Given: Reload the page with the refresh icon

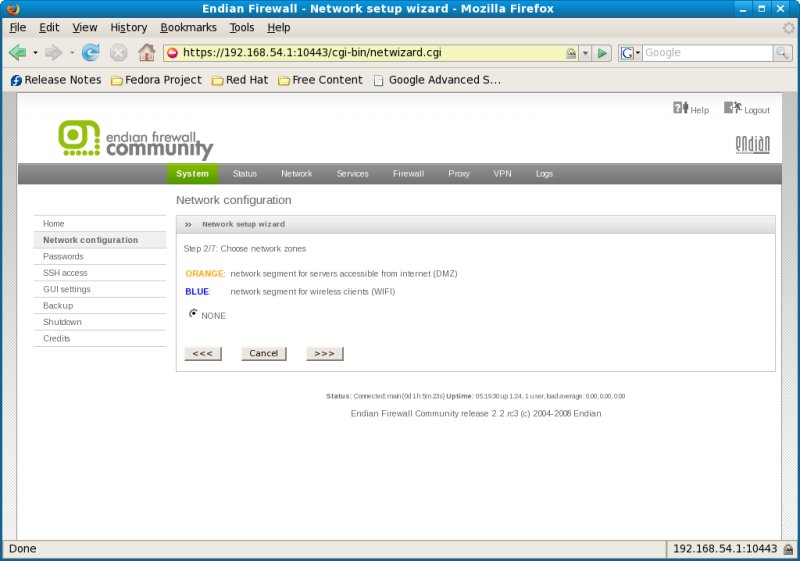Looking at the screenshot, I should pyautogui.click(x=91, y=53).
